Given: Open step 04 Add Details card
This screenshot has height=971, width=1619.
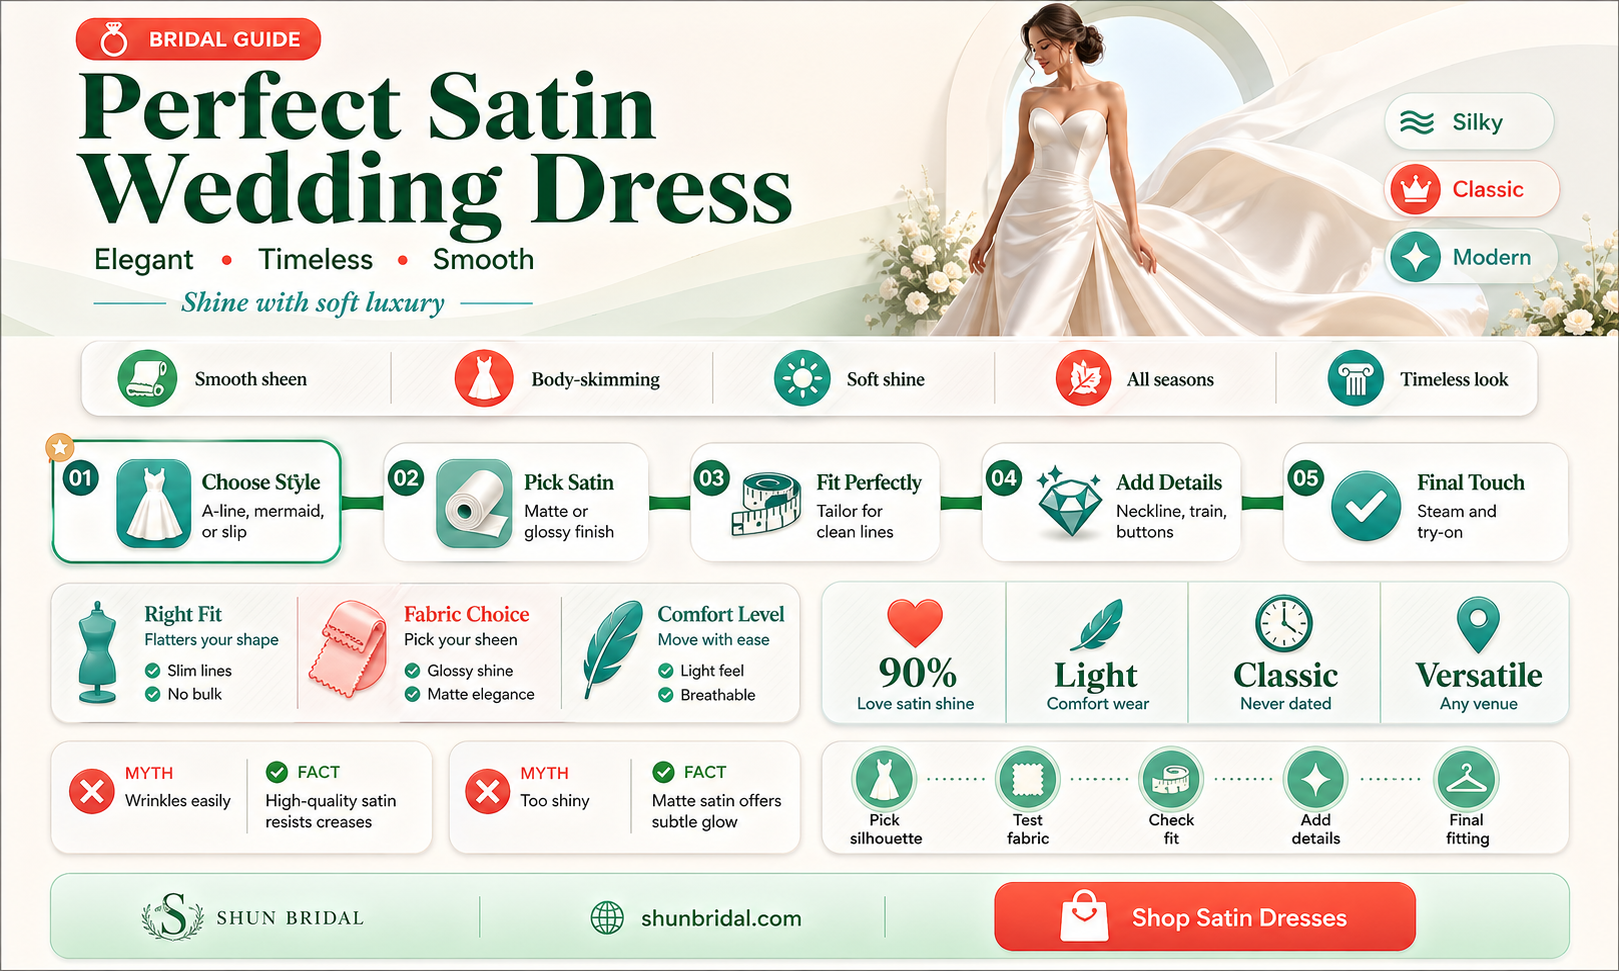Looking at the screenshot, I should (x=1111, y=502).
